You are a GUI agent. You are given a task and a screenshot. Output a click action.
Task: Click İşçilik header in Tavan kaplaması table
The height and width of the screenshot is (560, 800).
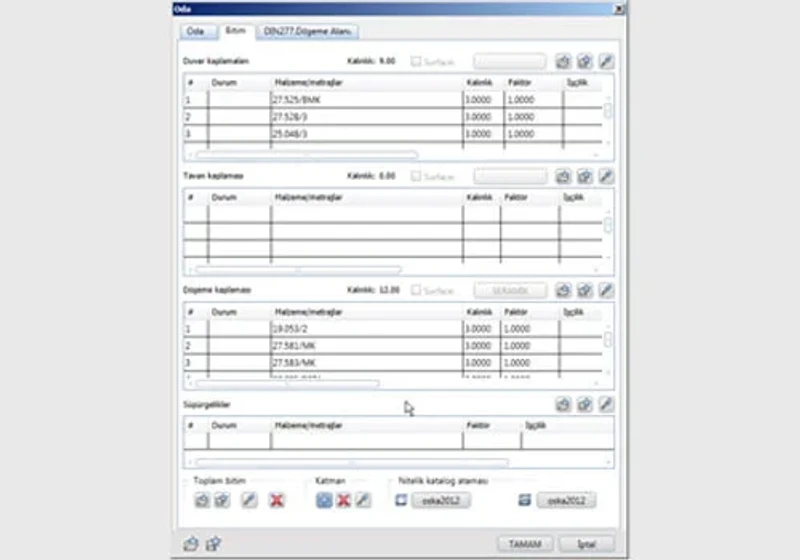pyautogui.click(x=573, y=197)
